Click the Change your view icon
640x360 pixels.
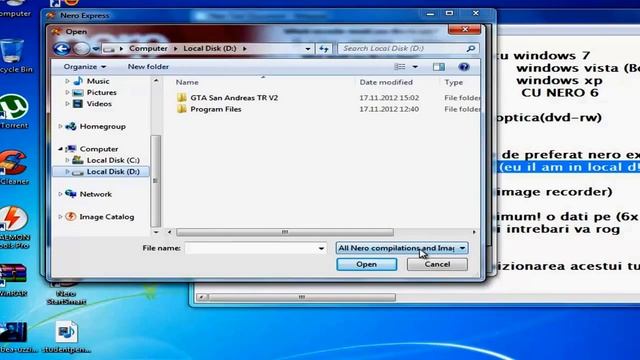400,67
